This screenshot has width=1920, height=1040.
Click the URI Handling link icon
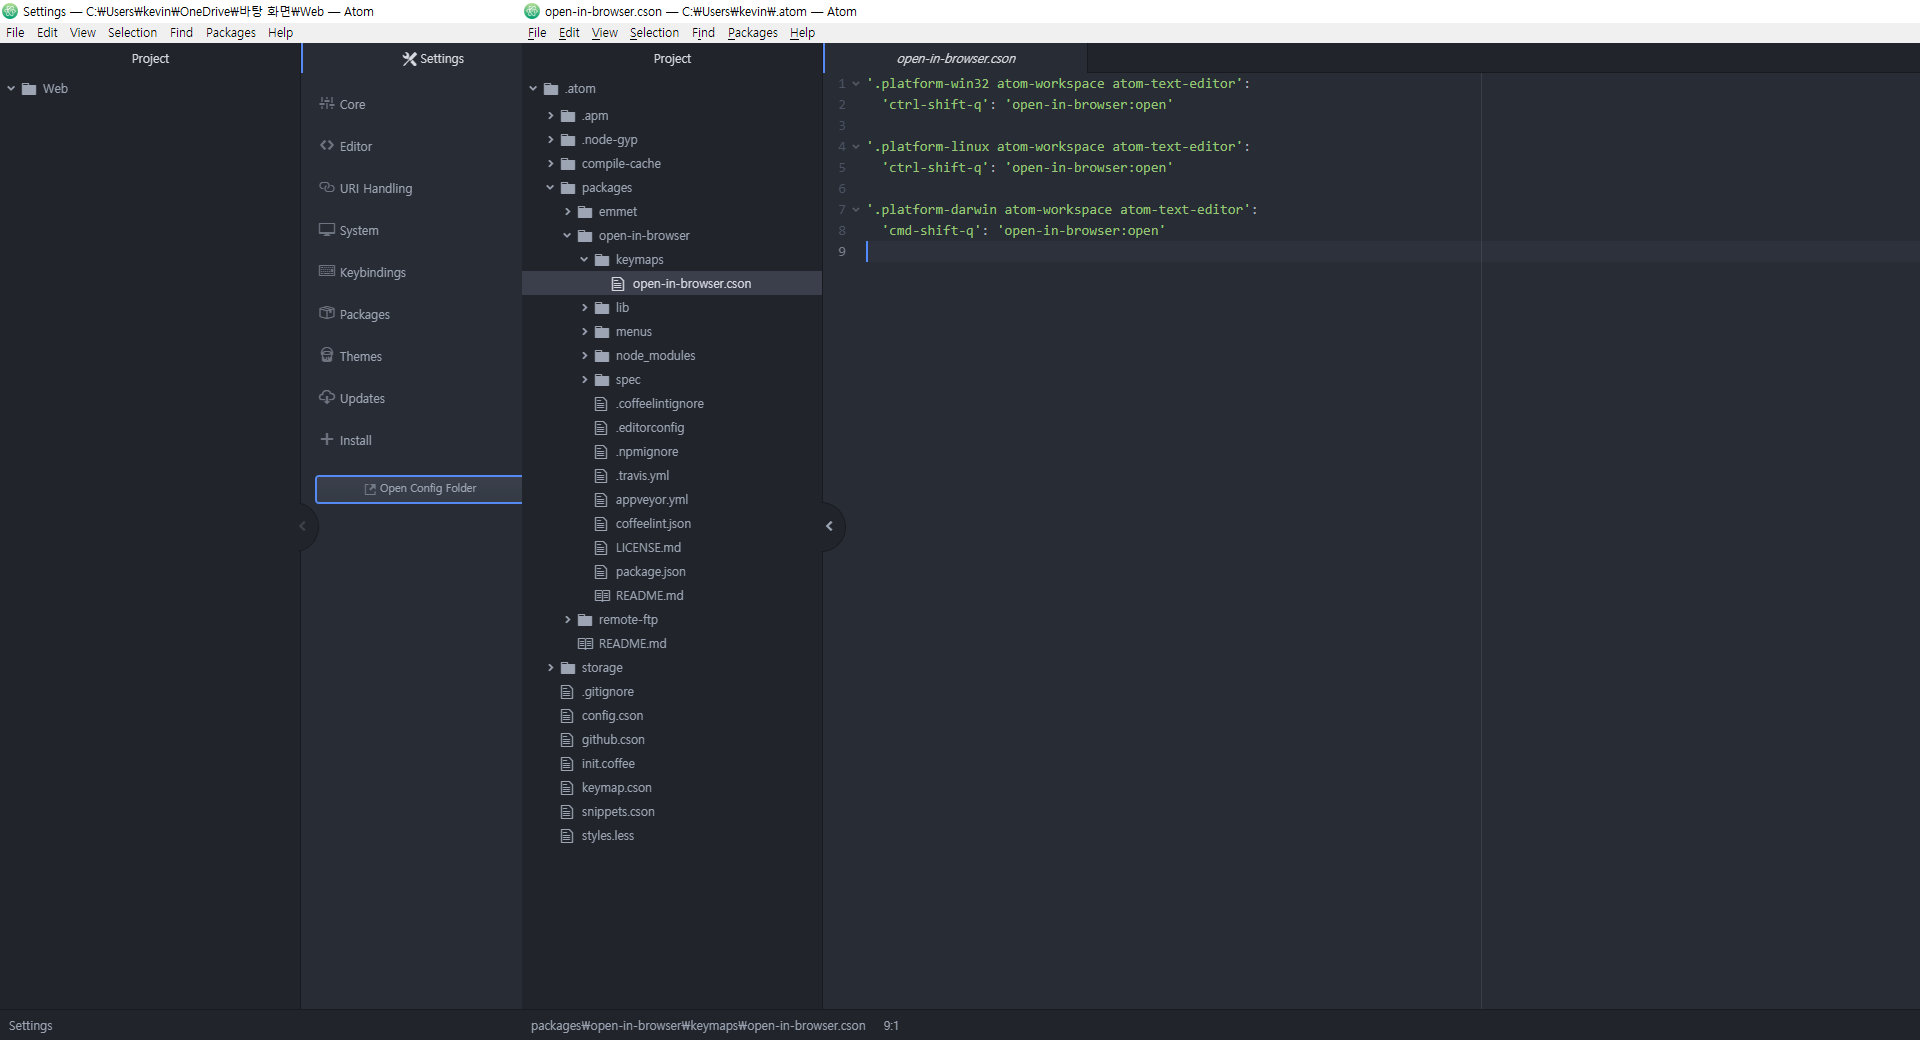point(327,187)
